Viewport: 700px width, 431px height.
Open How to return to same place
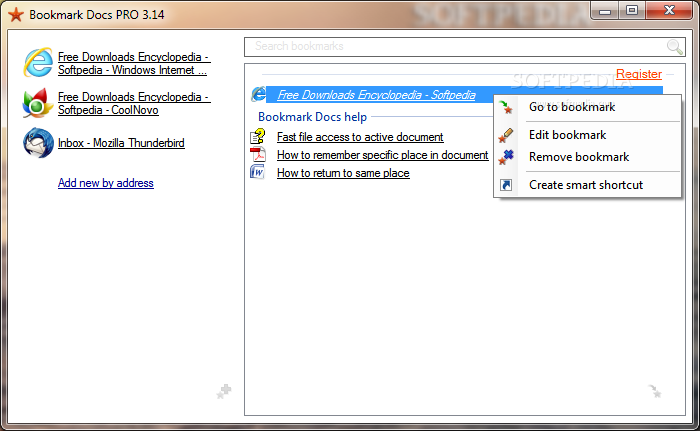point(343,173)
